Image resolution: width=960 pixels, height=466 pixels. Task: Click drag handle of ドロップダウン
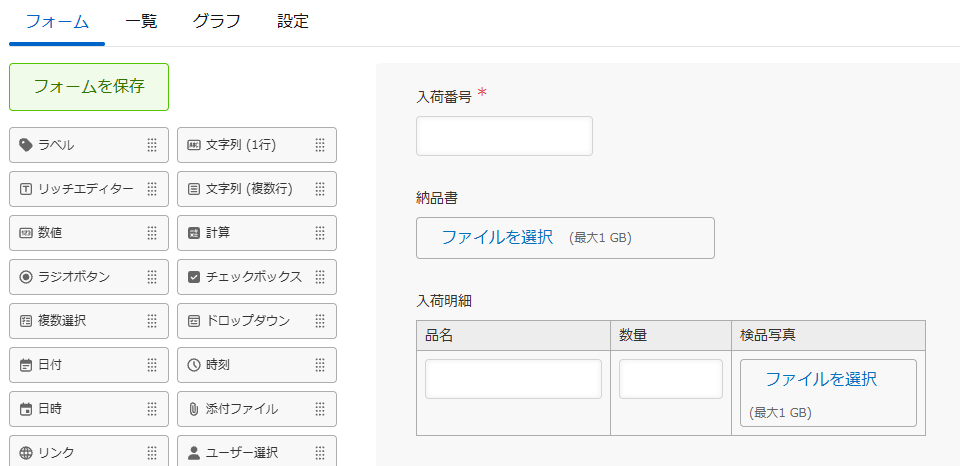320,321
